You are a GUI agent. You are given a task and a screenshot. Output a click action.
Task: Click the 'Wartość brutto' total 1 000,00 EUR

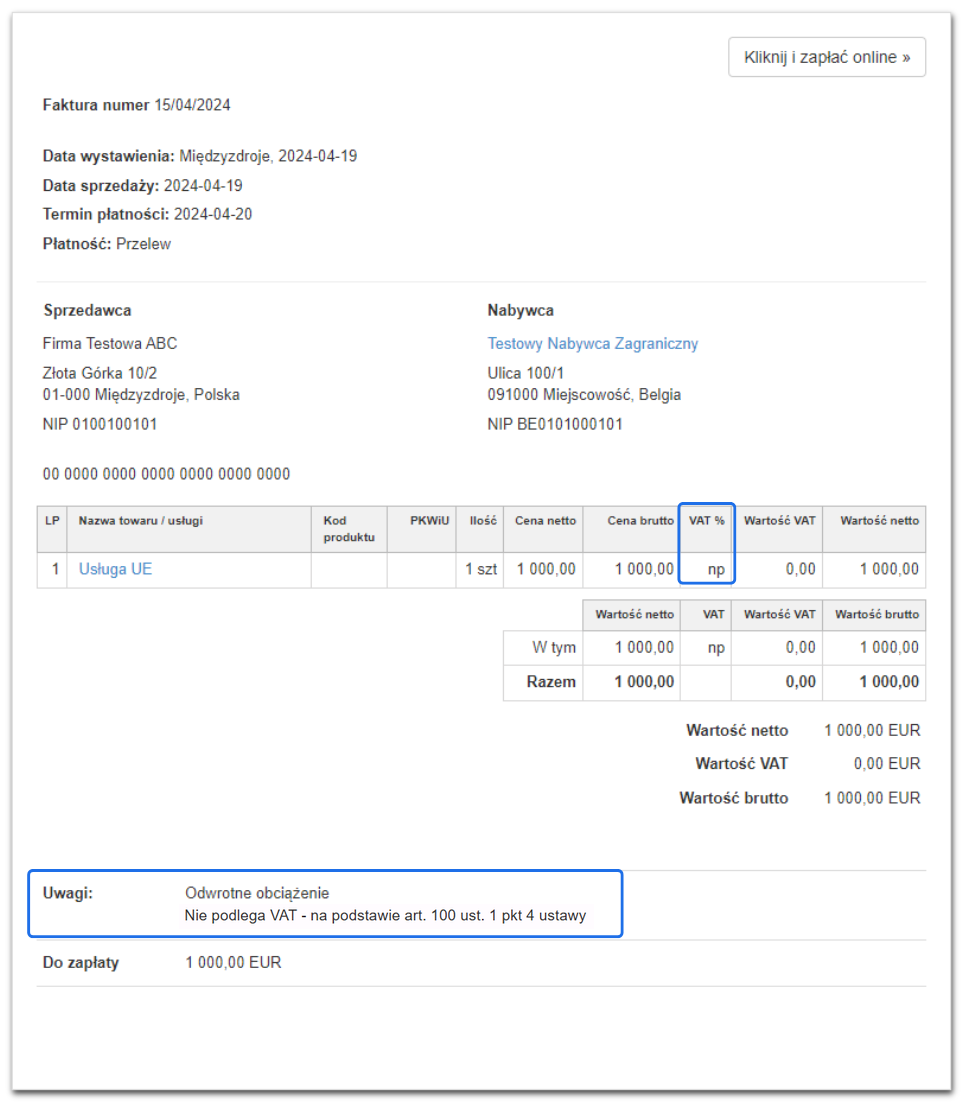[872, 798]
